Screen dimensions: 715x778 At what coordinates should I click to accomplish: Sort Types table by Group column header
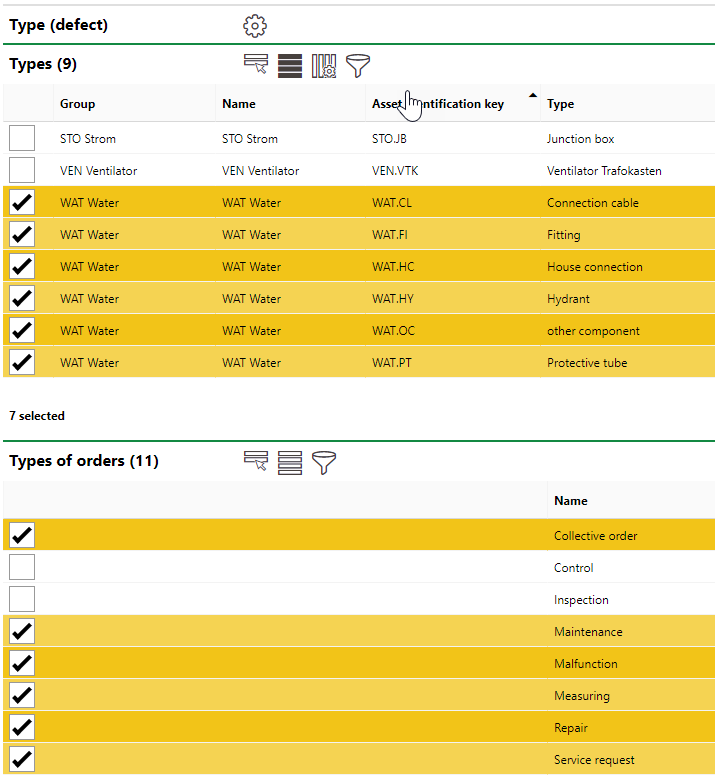point(78,104)
